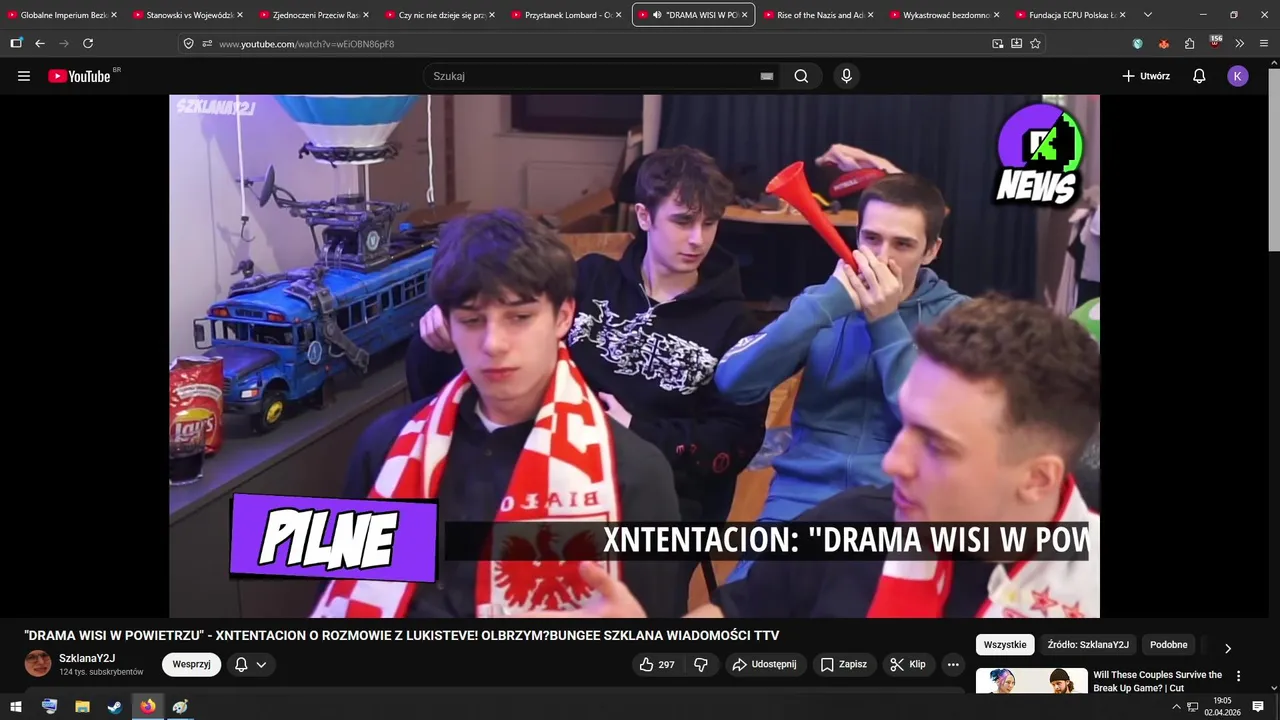The width and height of the screenshot is (1280, 720).
Task: Open options for Break Up Game suggested video
Action: coord(1238,676)
